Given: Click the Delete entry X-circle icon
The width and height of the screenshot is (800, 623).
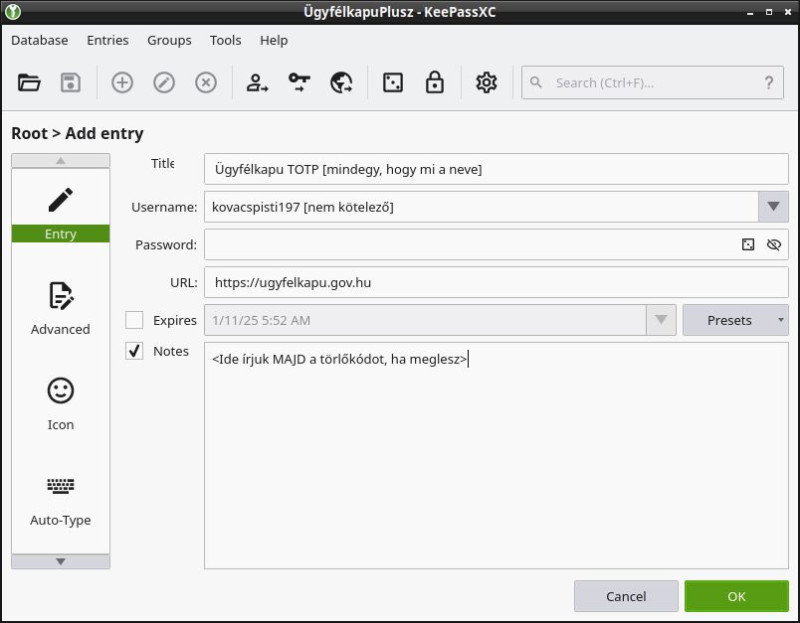Looking at the screenshot, I should pos(206,83).
